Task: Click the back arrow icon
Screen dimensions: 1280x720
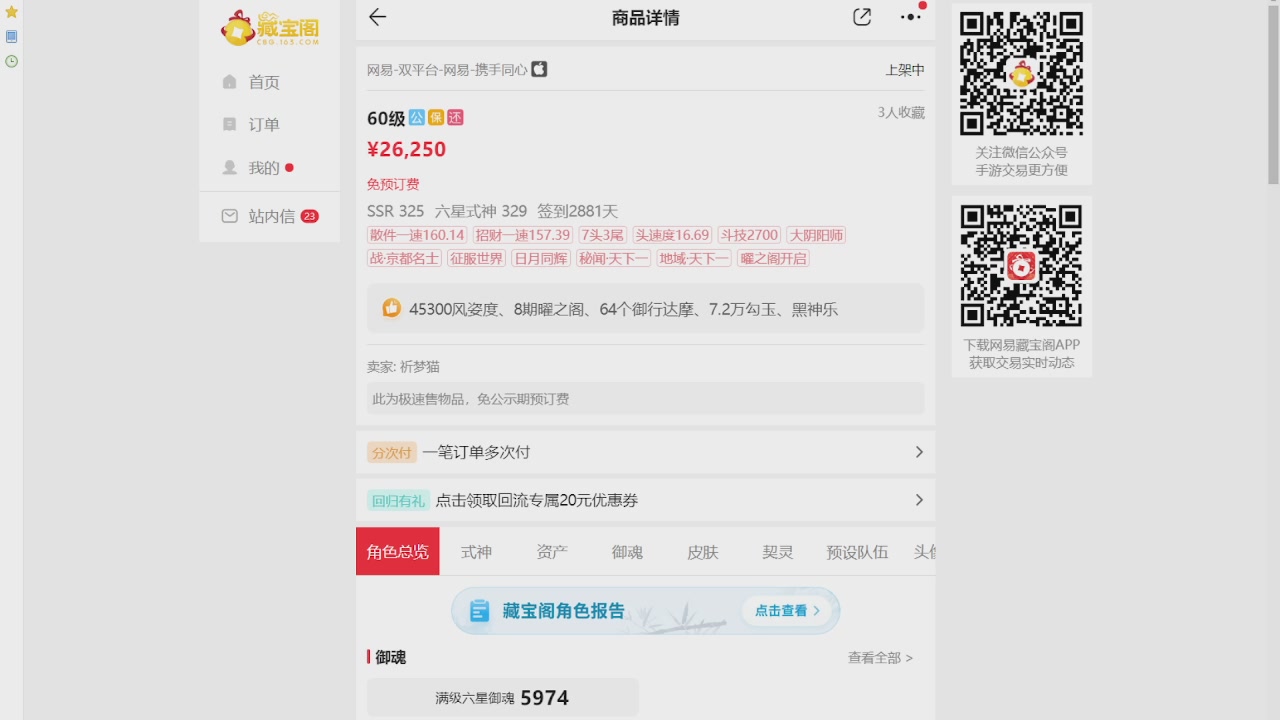Action: click(377, 17)
